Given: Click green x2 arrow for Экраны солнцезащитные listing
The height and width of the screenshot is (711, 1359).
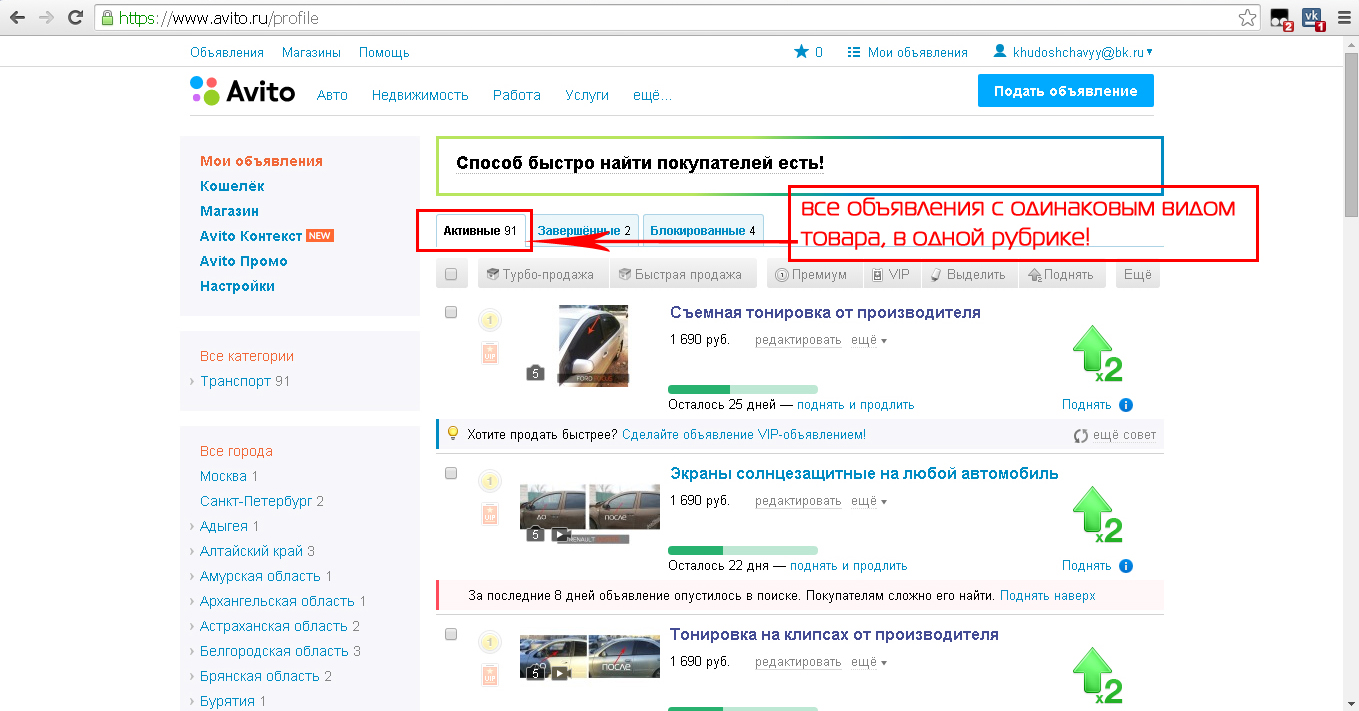Looking at the screenshot, I should pos(1097,517).
